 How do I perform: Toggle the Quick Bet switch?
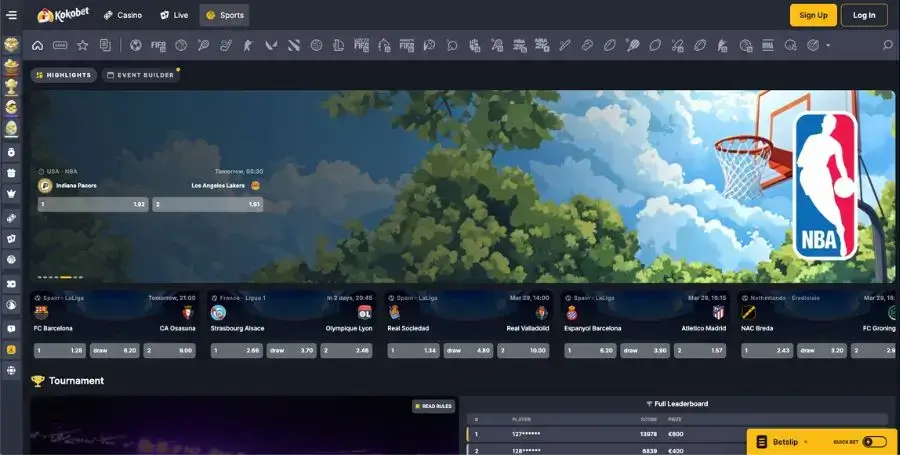[x=875, y=442]
